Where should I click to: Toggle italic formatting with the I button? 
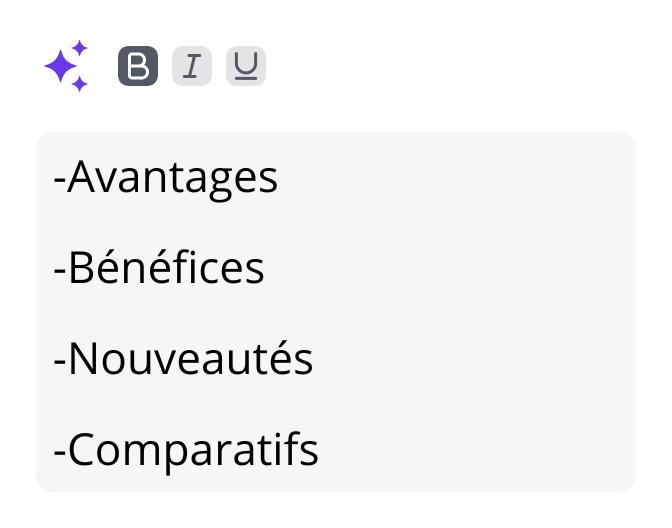click(x=192, y=67)
